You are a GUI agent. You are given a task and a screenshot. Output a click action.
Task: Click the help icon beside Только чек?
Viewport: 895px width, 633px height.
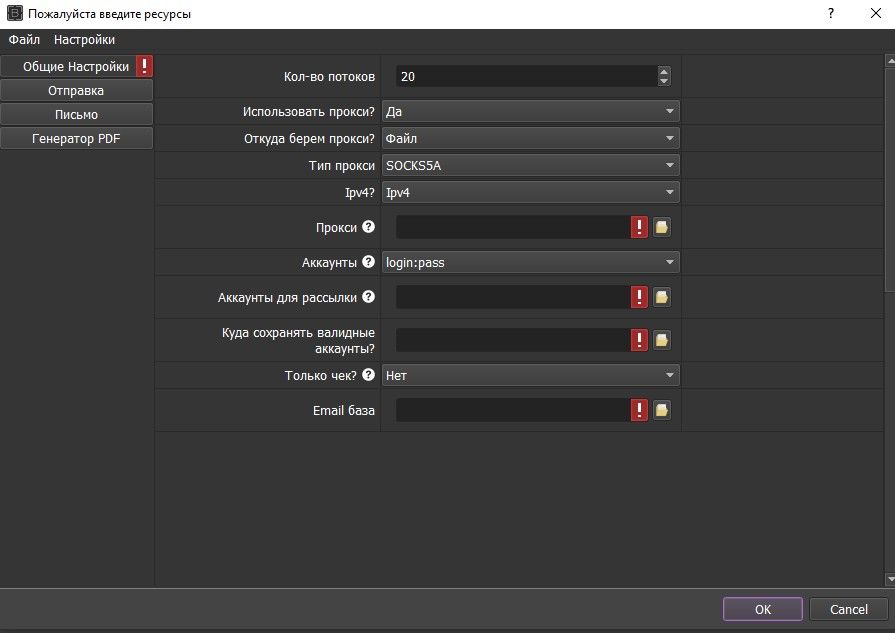(x=367, y=374)
